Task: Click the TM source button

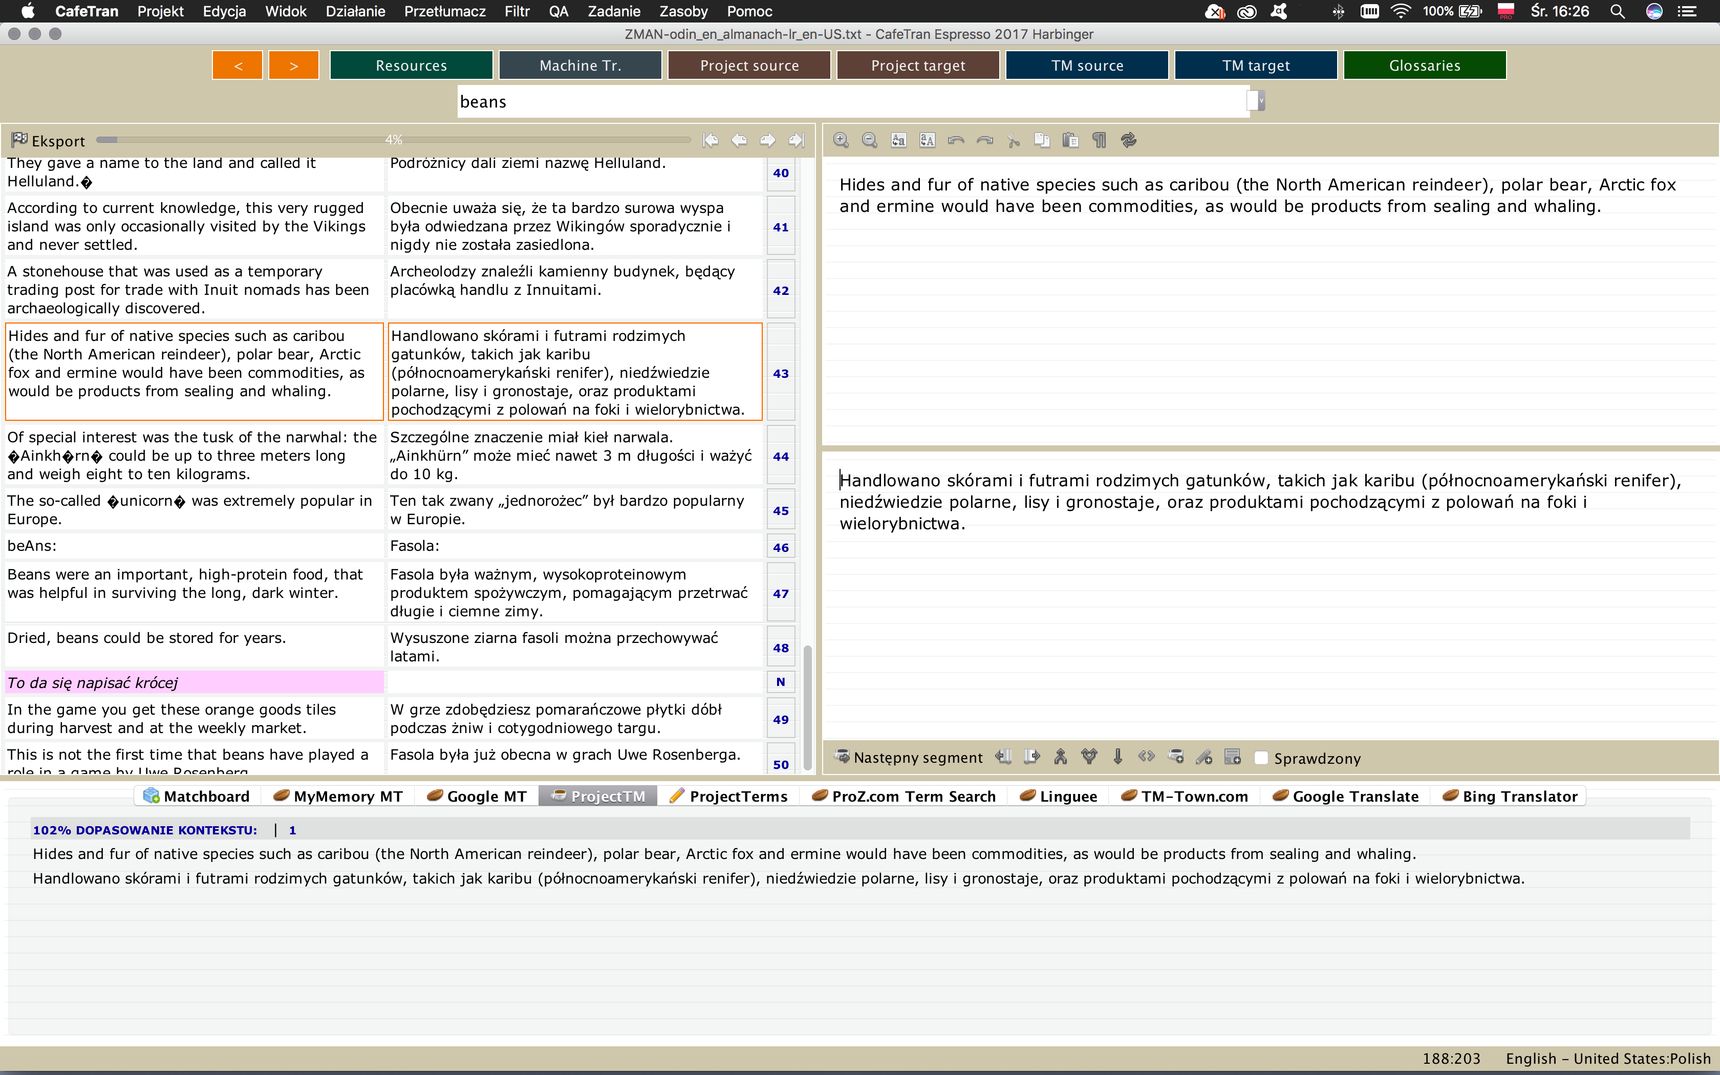Action: click(1087, 65)
